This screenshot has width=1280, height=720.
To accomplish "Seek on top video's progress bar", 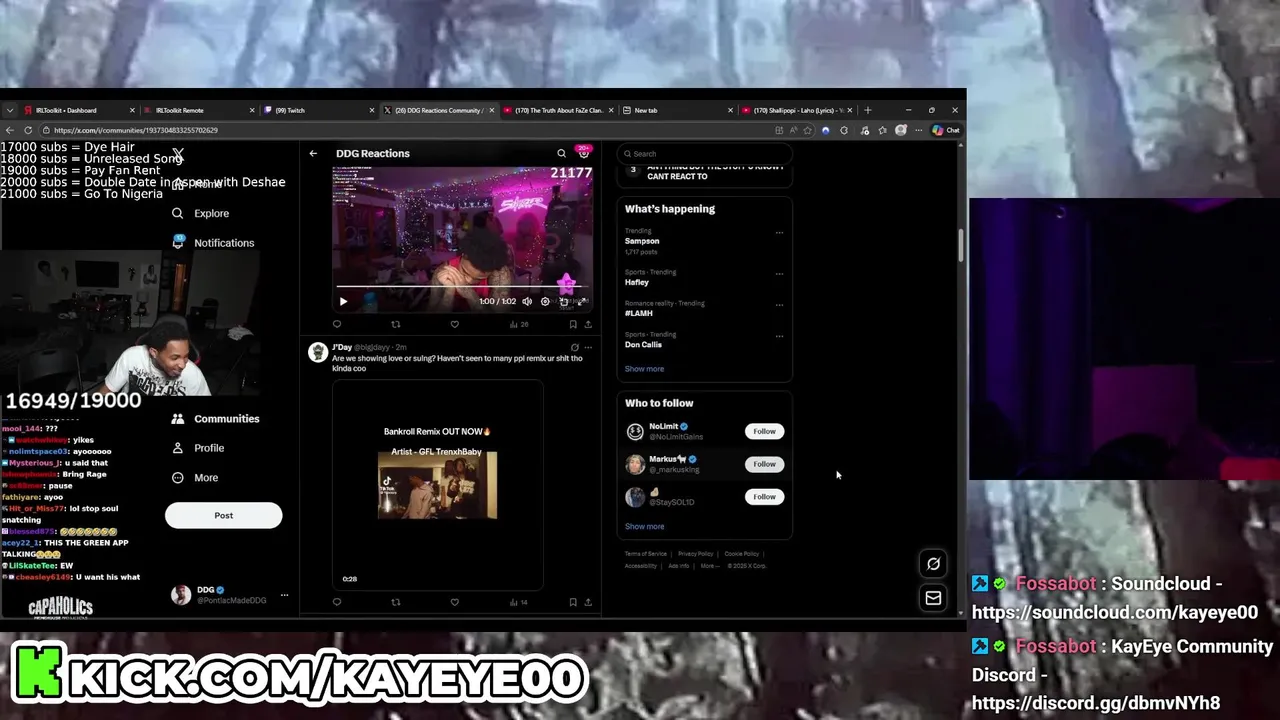I will [462, 287].
